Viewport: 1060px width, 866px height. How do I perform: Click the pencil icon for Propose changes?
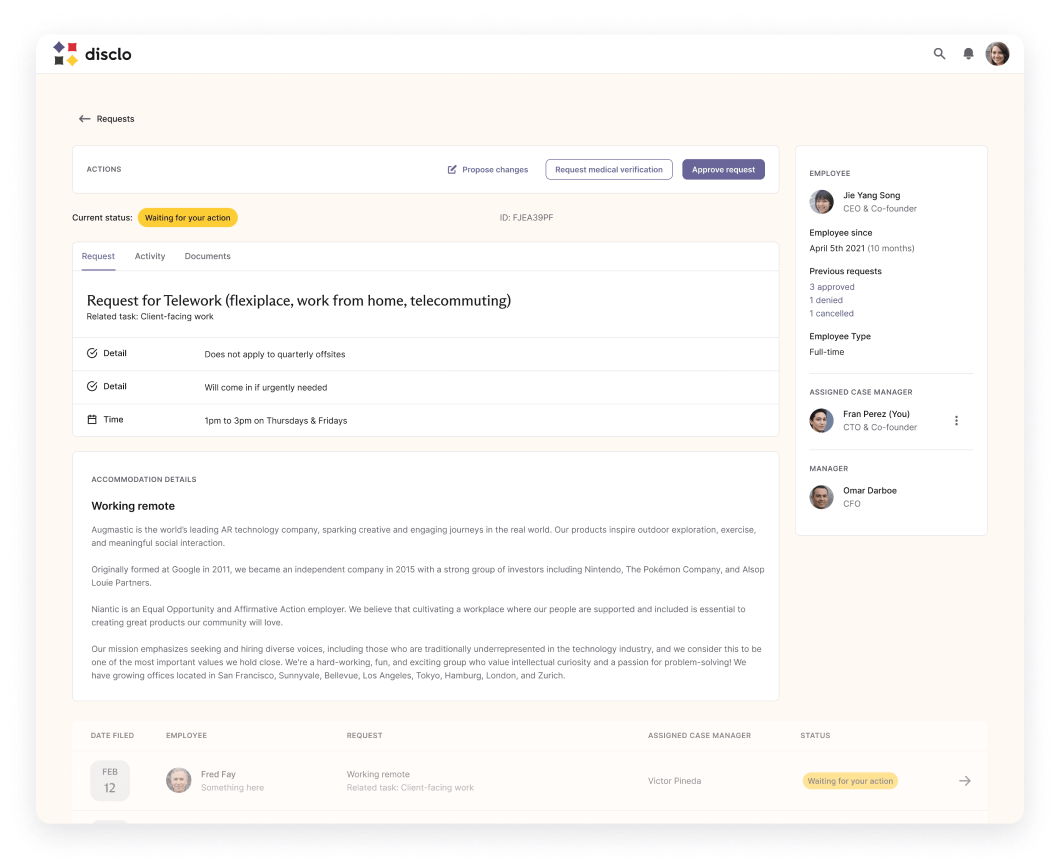pos(452,170)
